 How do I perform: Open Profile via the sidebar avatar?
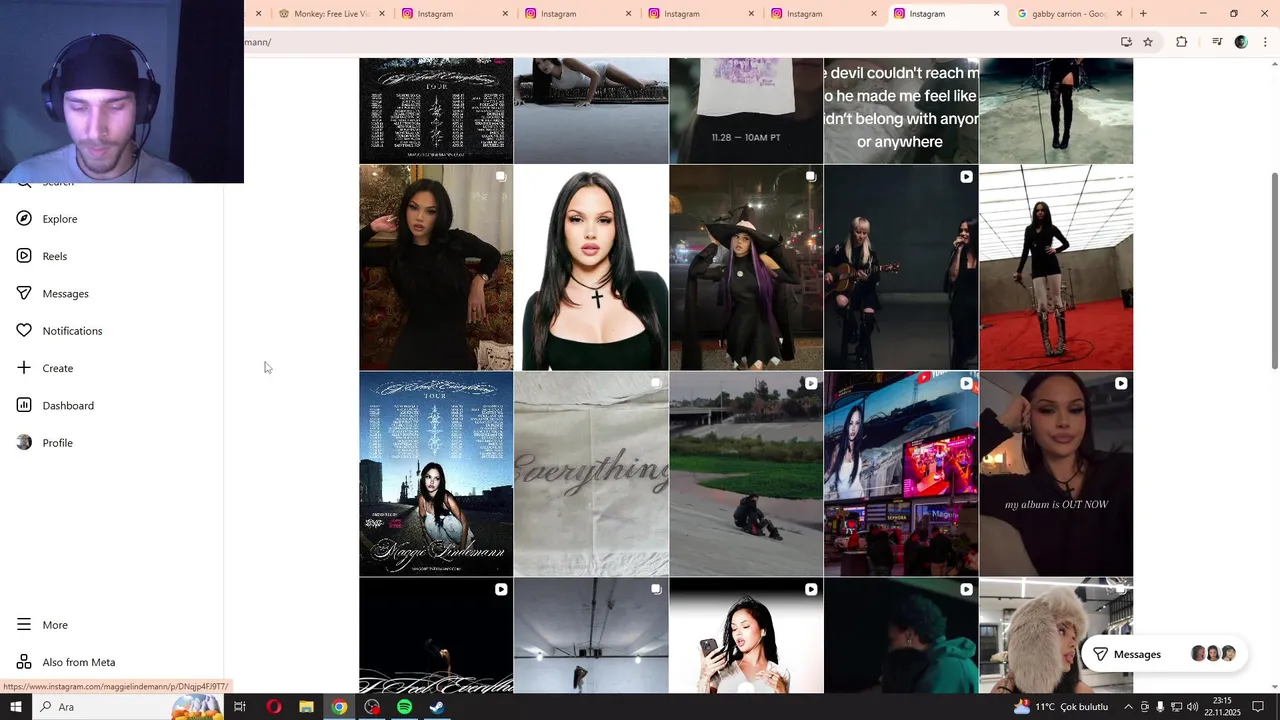(24, 443)
